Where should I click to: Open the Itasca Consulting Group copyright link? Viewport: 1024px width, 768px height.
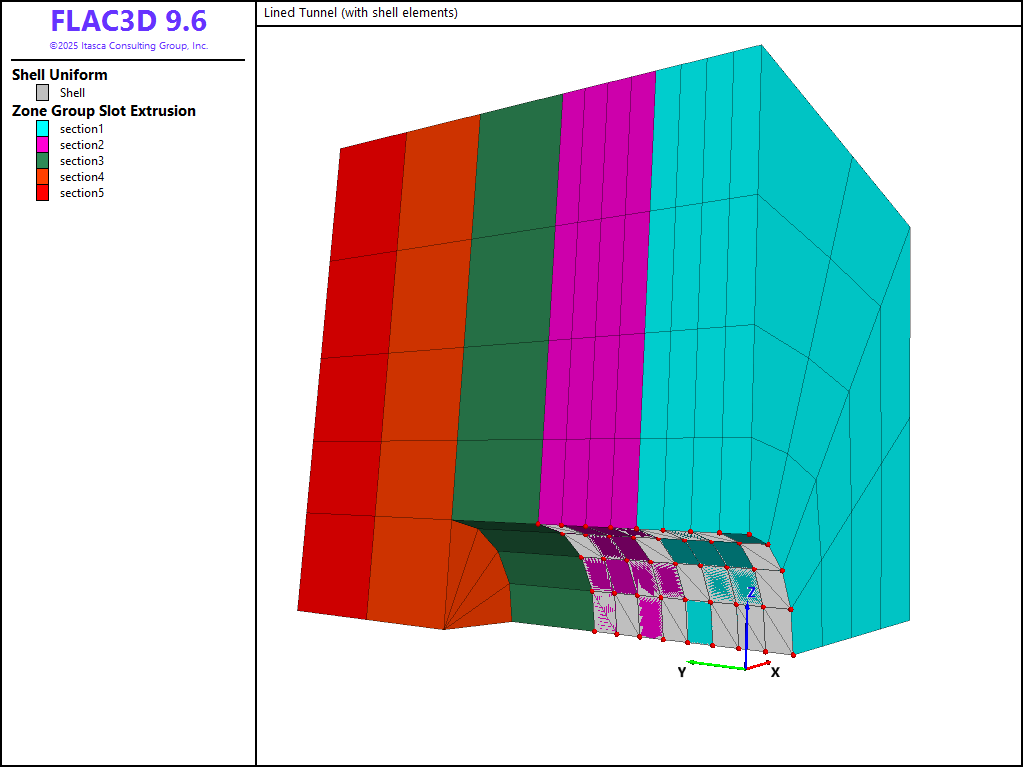(x=128, y=46)
